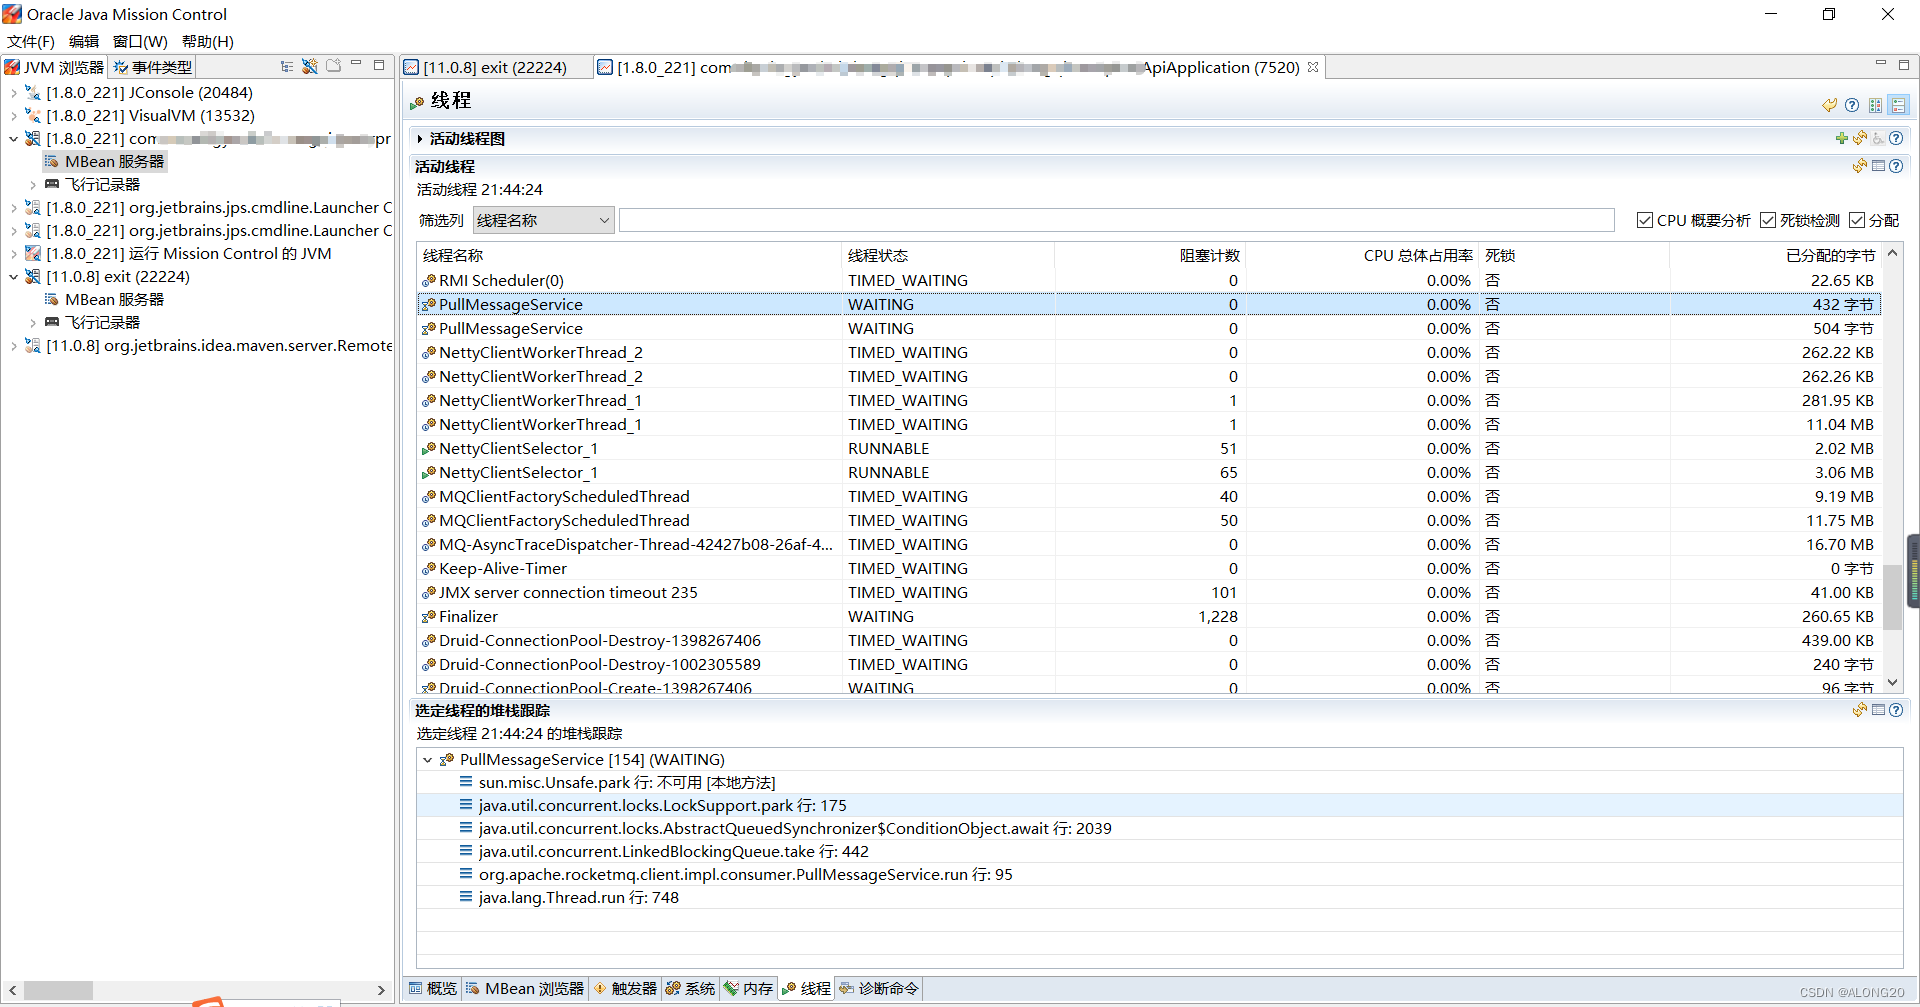Switch to horizontal tile layout icon
1920x1007 pixels.
point(1876,105)
